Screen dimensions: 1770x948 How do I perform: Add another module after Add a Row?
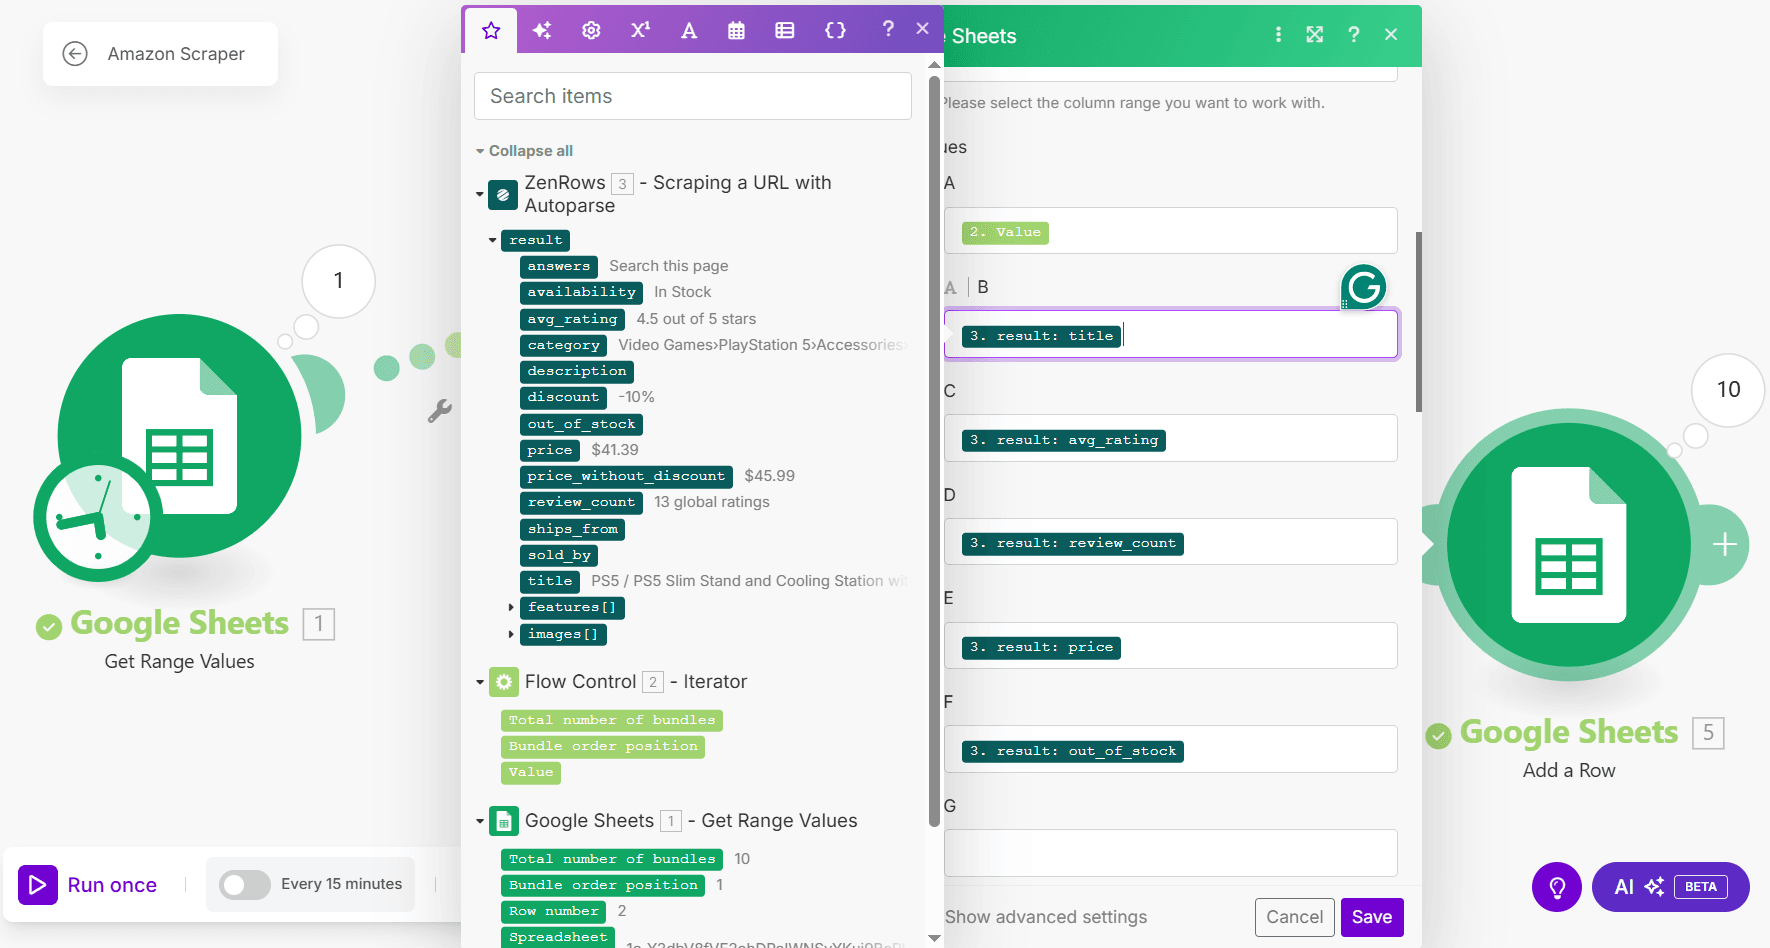pyautogui.click(x=1724, y=545)
